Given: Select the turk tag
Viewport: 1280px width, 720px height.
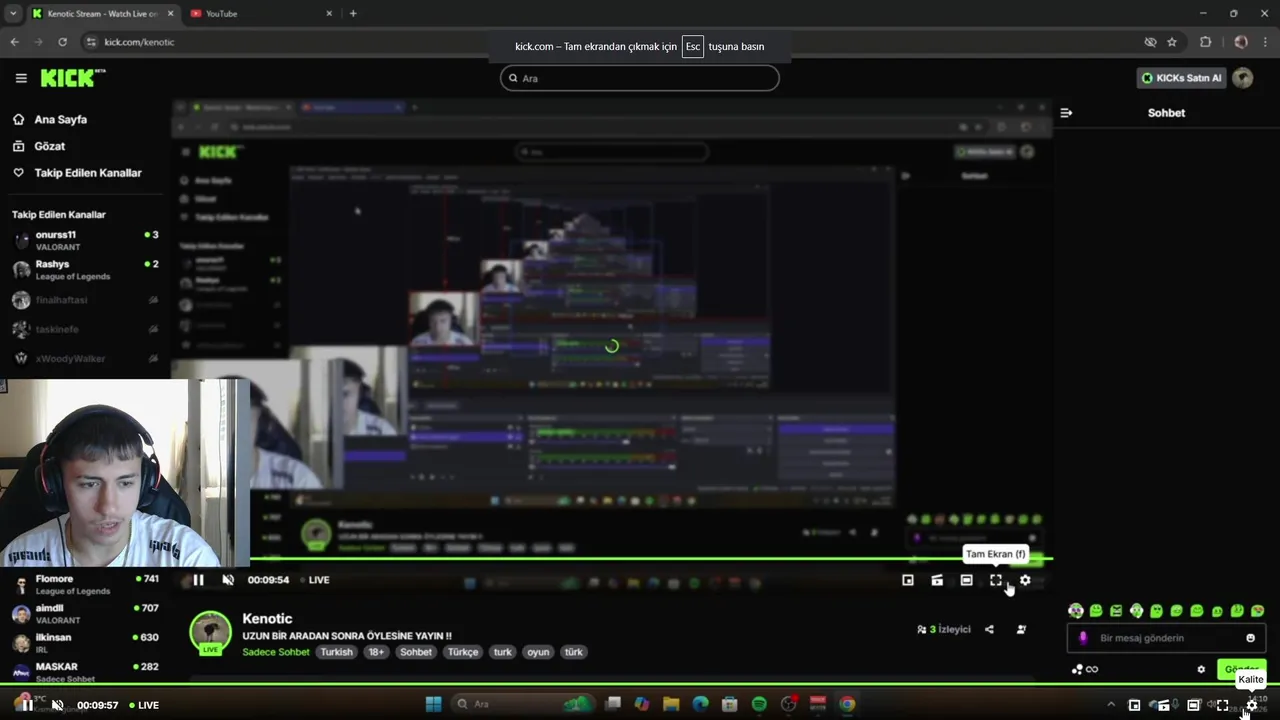Looking at the screenshot, I should pos(503,652).
